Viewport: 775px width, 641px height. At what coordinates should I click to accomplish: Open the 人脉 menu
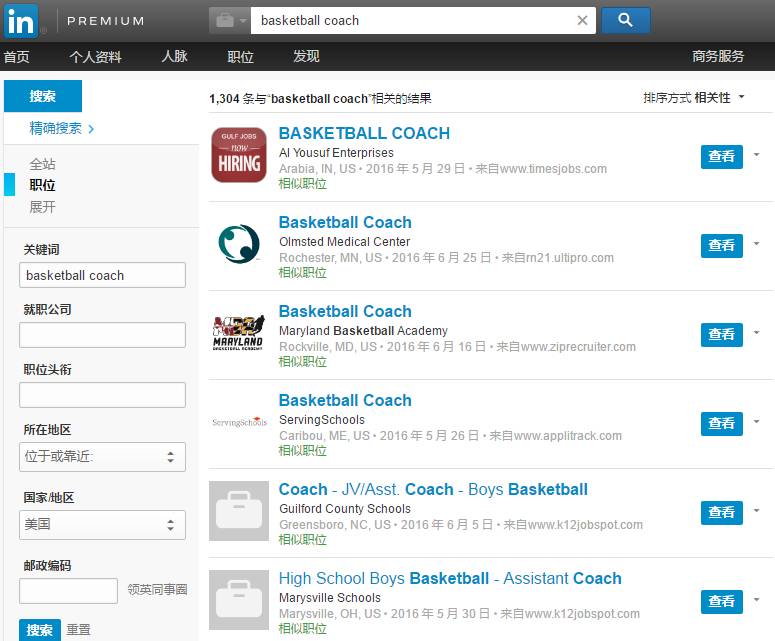[x=174, y=56]
